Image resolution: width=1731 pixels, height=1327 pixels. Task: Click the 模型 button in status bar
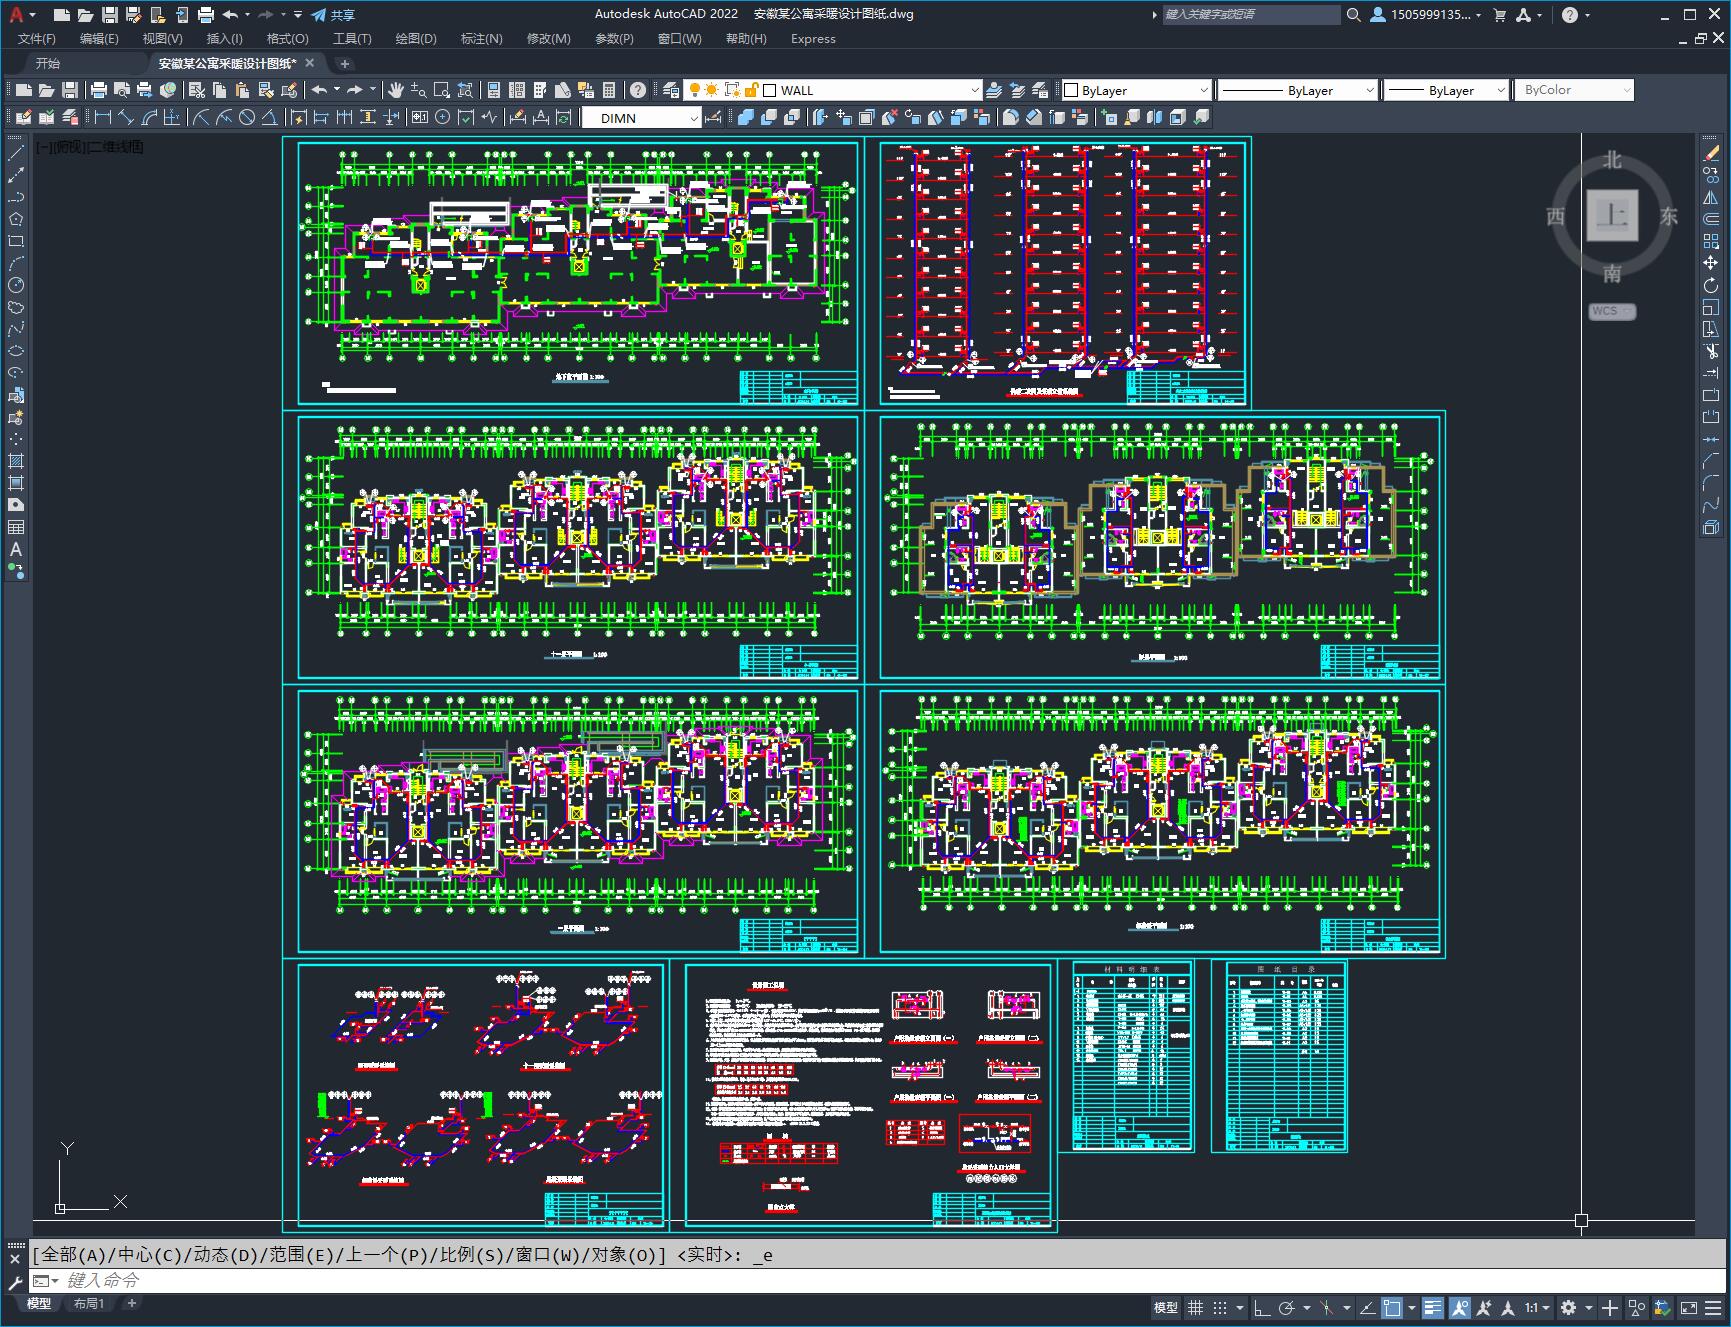[1166, 1307]
